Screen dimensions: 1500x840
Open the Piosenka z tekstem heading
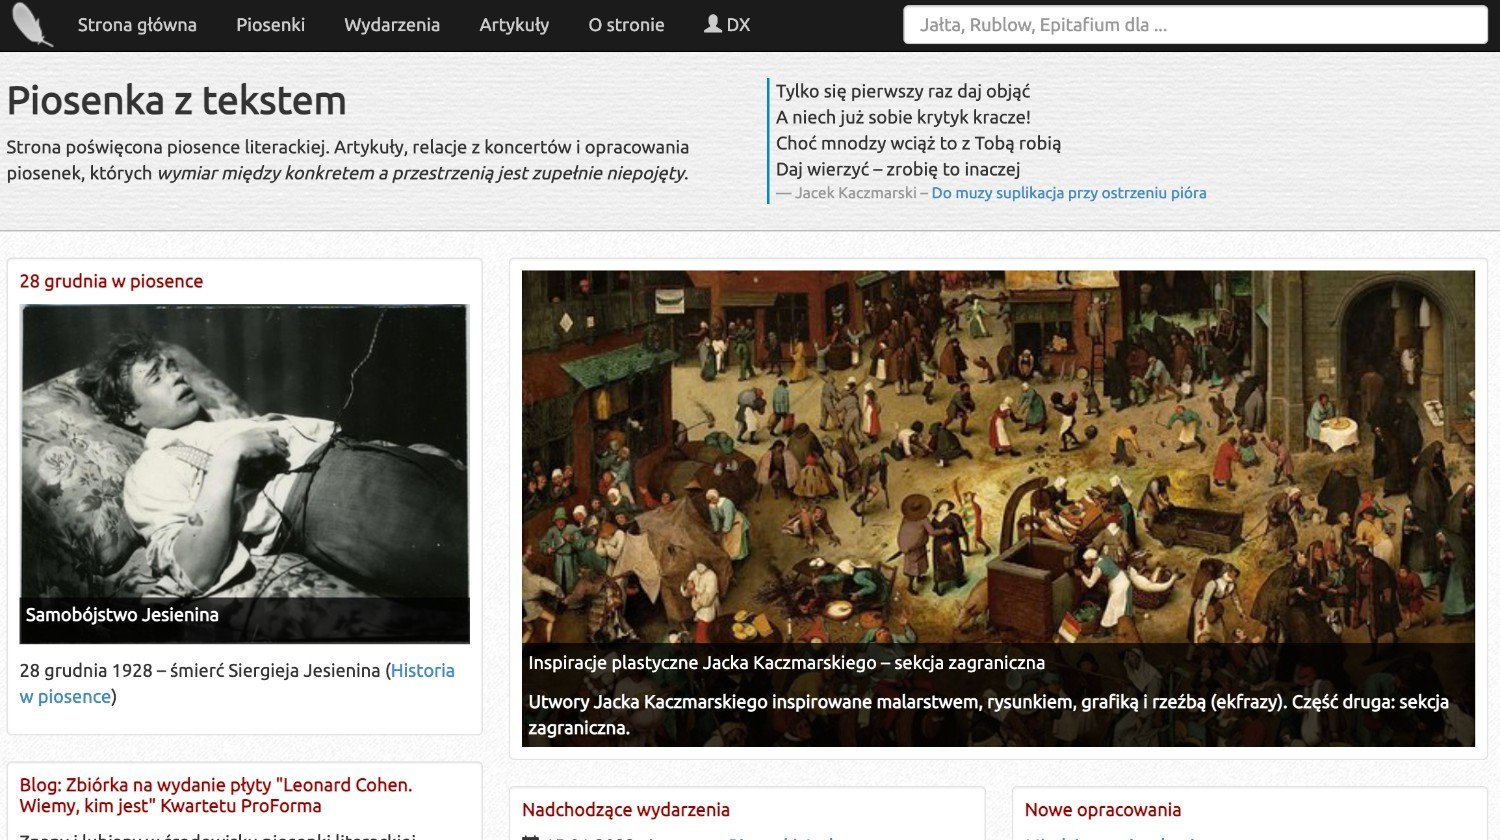177,101
